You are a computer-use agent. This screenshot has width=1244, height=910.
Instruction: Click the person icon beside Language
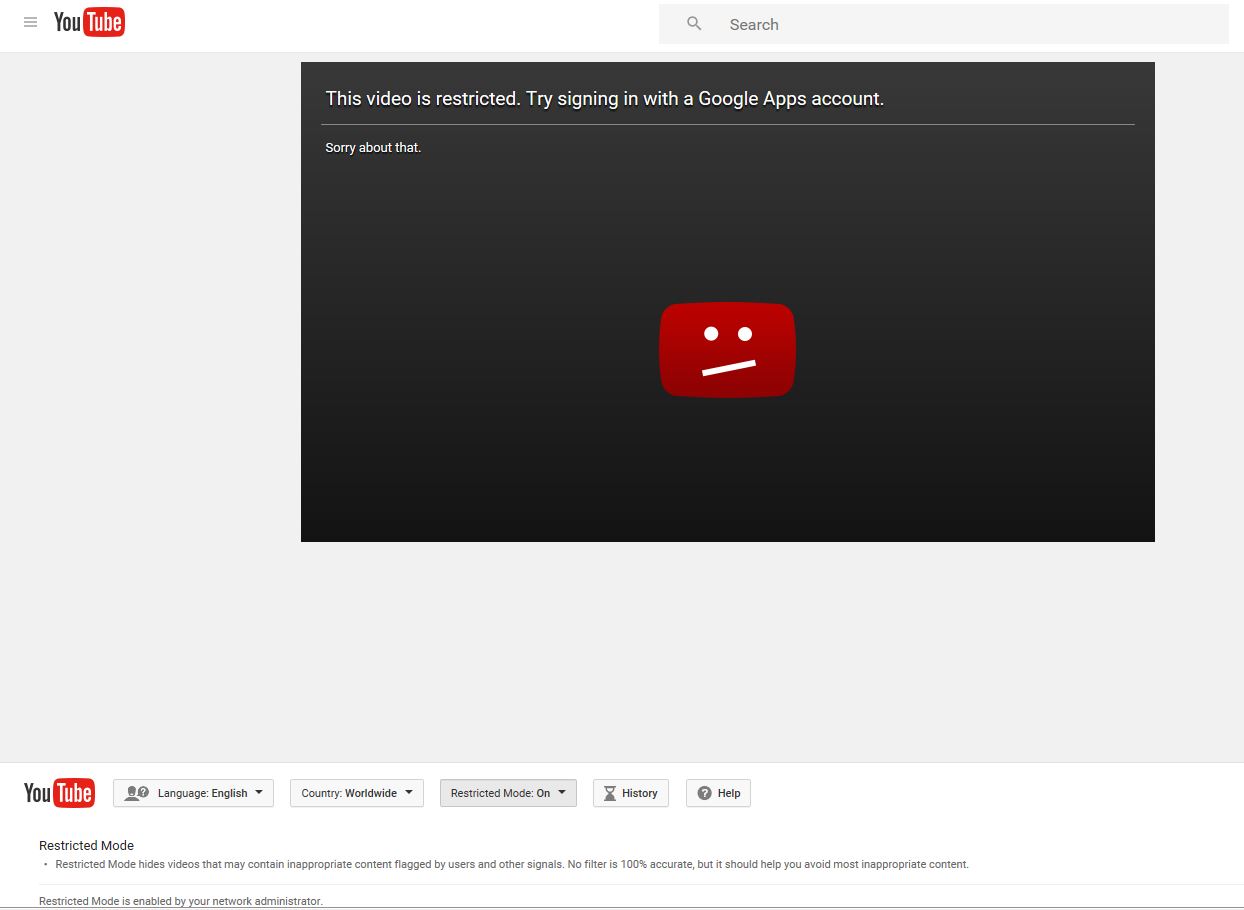(137, 793)
